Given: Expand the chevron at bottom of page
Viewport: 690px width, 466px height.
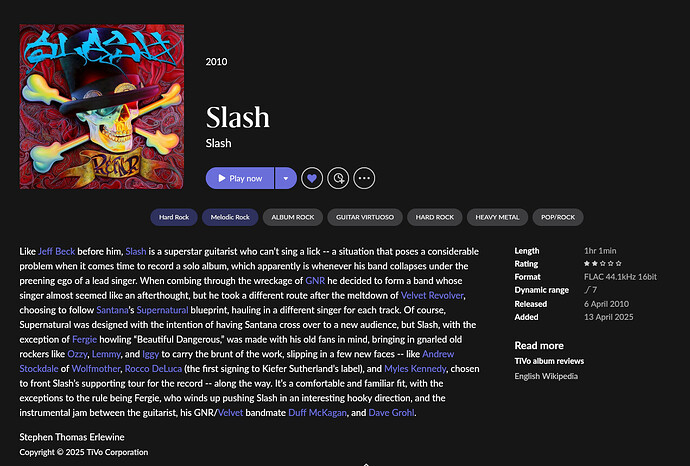Looking at the screenshot, I should (366, 464).
